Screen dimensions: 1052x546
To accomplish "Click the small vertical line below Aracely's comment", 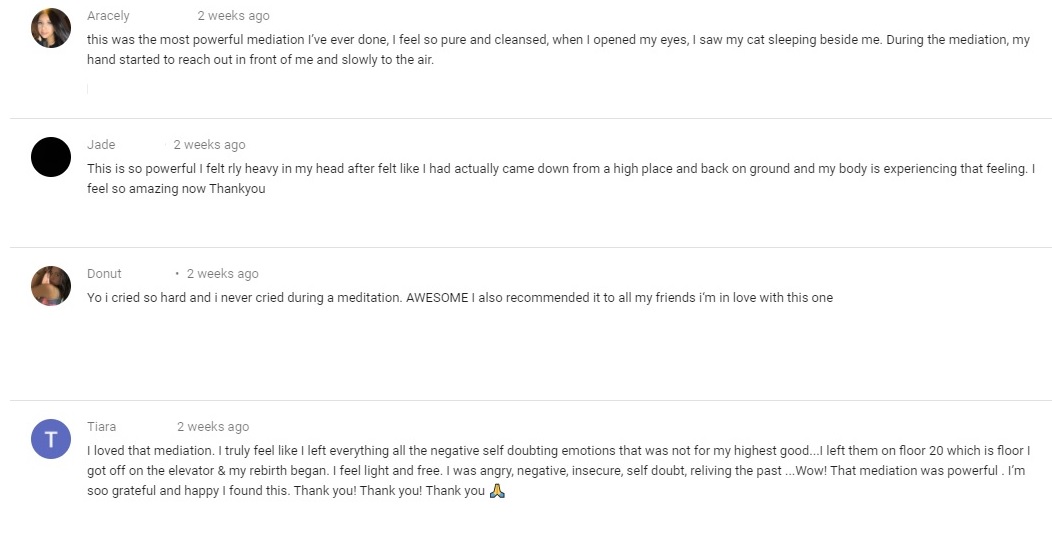I will pos(87,89).
